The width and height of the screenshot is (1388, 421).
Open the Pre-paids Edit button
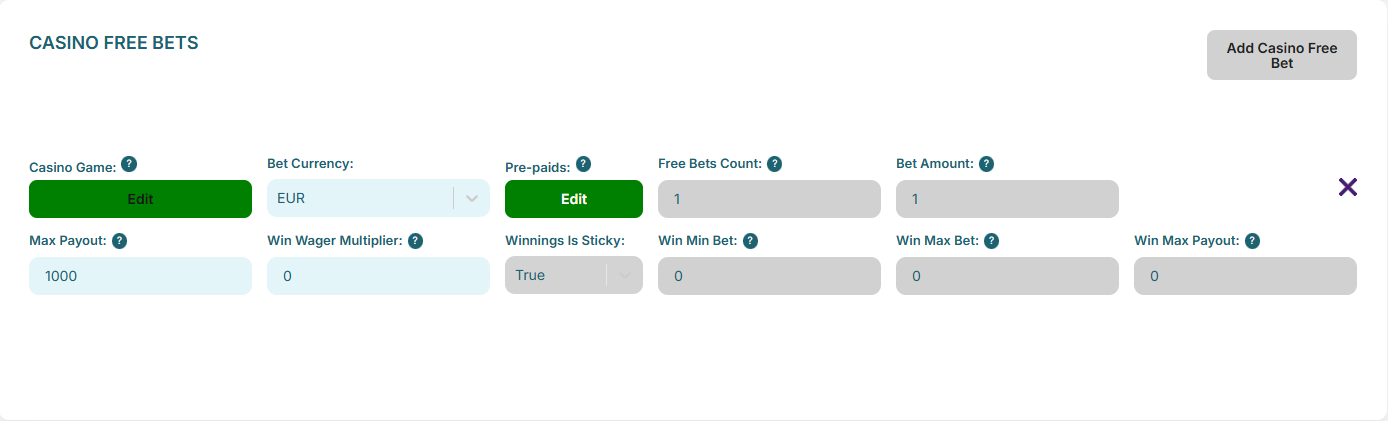(574, 199)
